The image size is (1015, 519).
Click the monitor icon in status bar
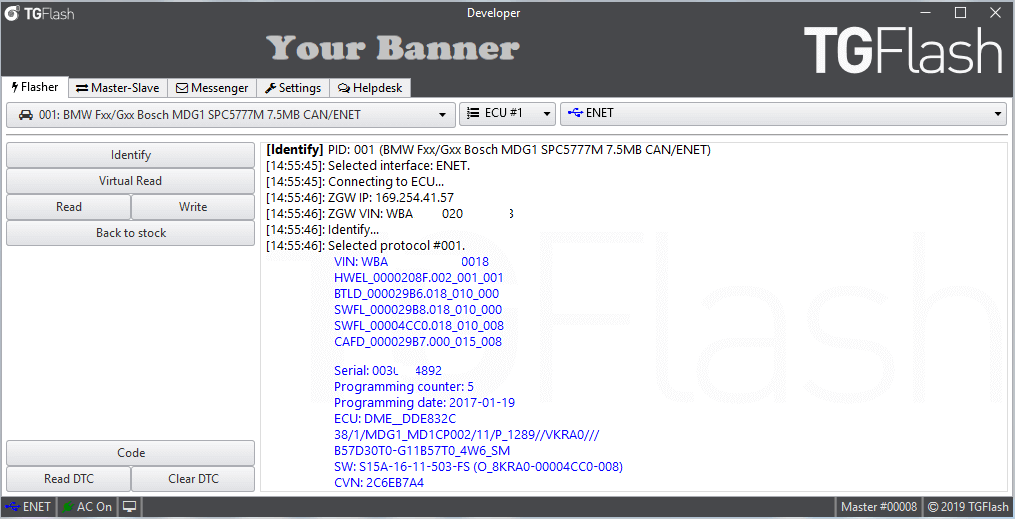click(130, 507)
